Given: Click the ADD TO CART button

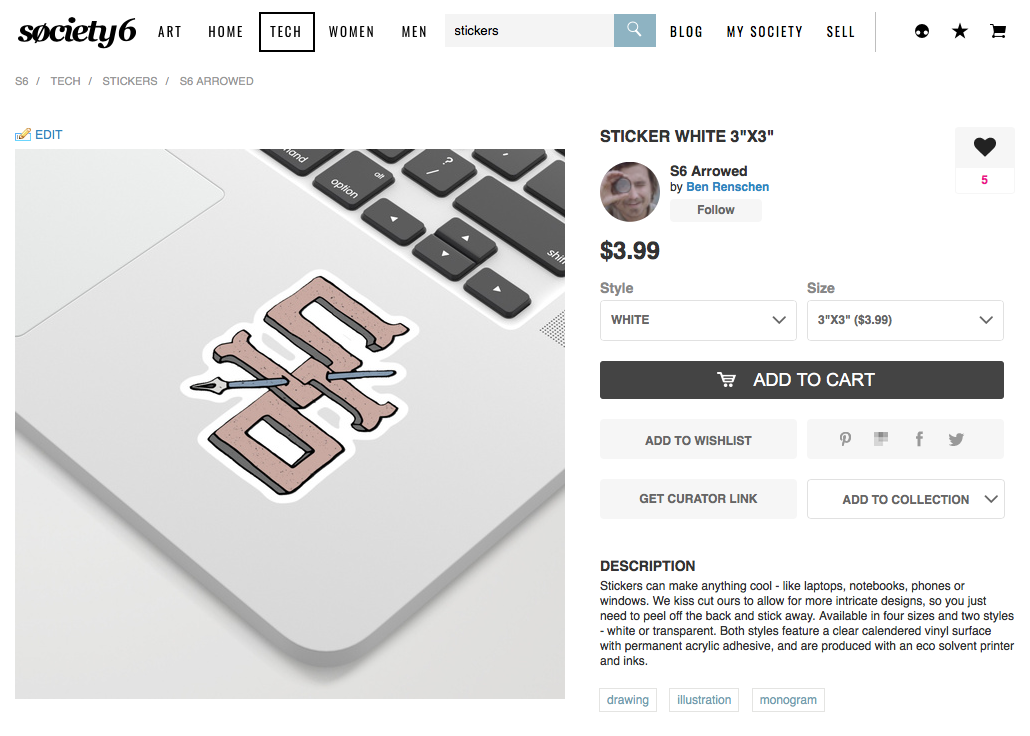Looking at the screenshot, I should [801, 379].
